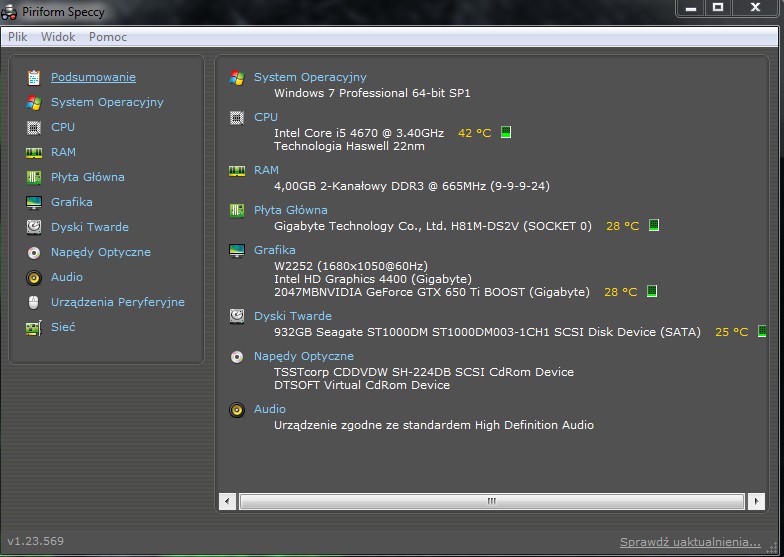
Task: Click version number v1.23.569
Action: coord(36,541)
